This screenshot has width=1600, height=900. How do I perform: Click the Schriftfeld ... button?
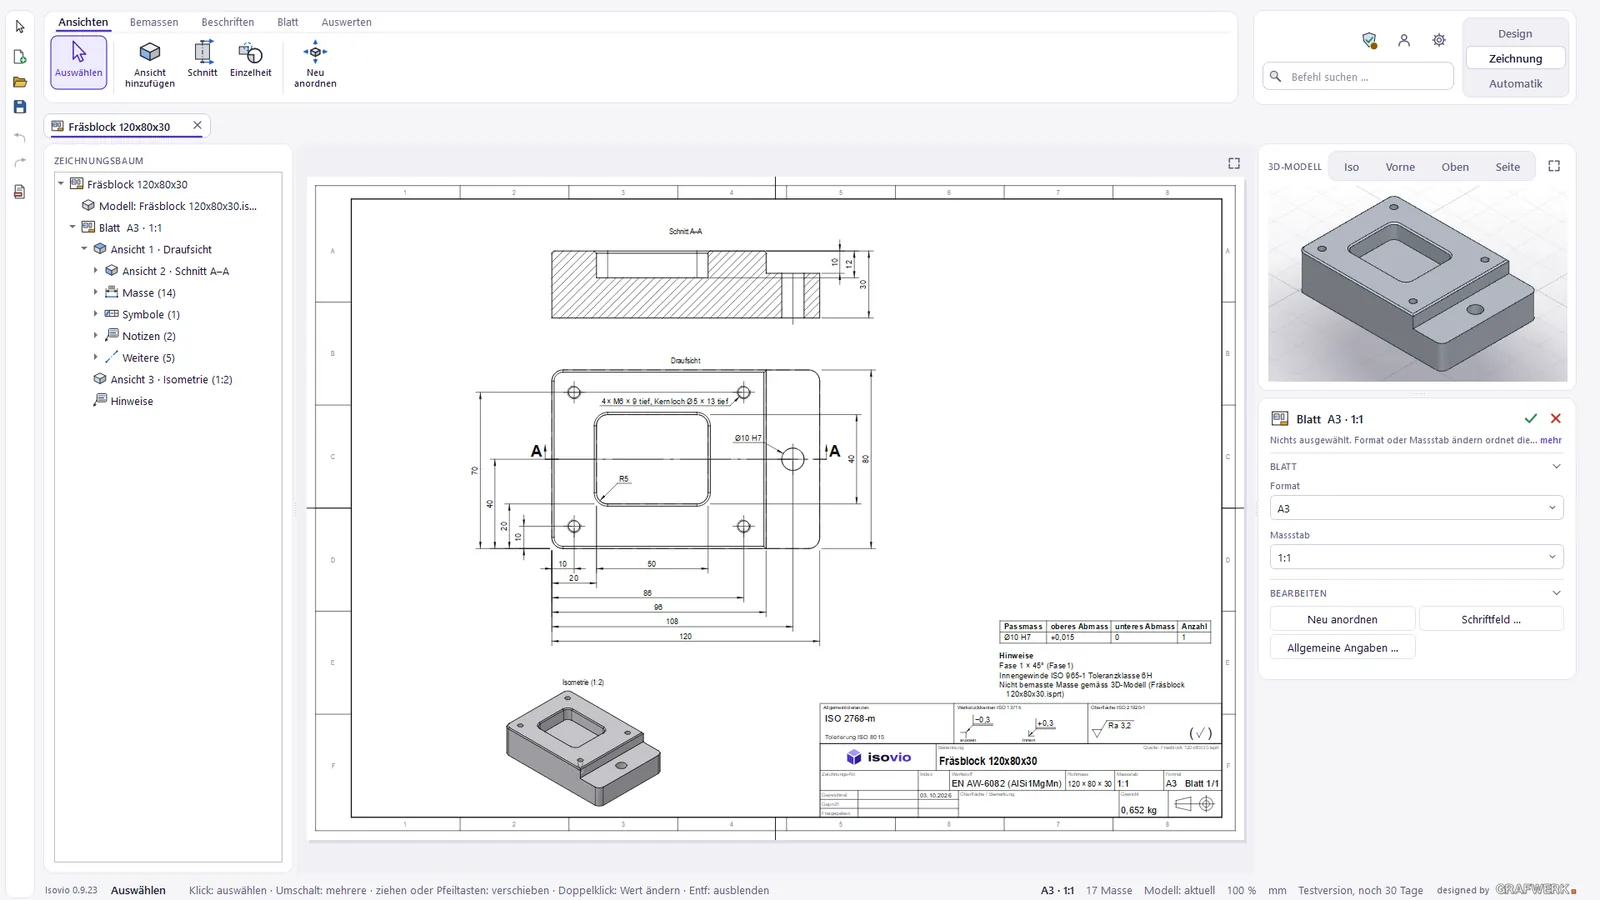click(x=1491, y=619)
